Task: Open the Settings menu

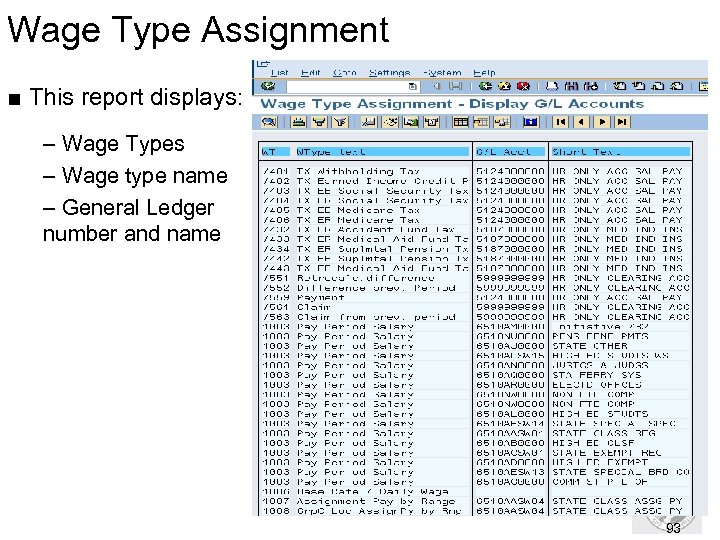Action: click(389, 73)
